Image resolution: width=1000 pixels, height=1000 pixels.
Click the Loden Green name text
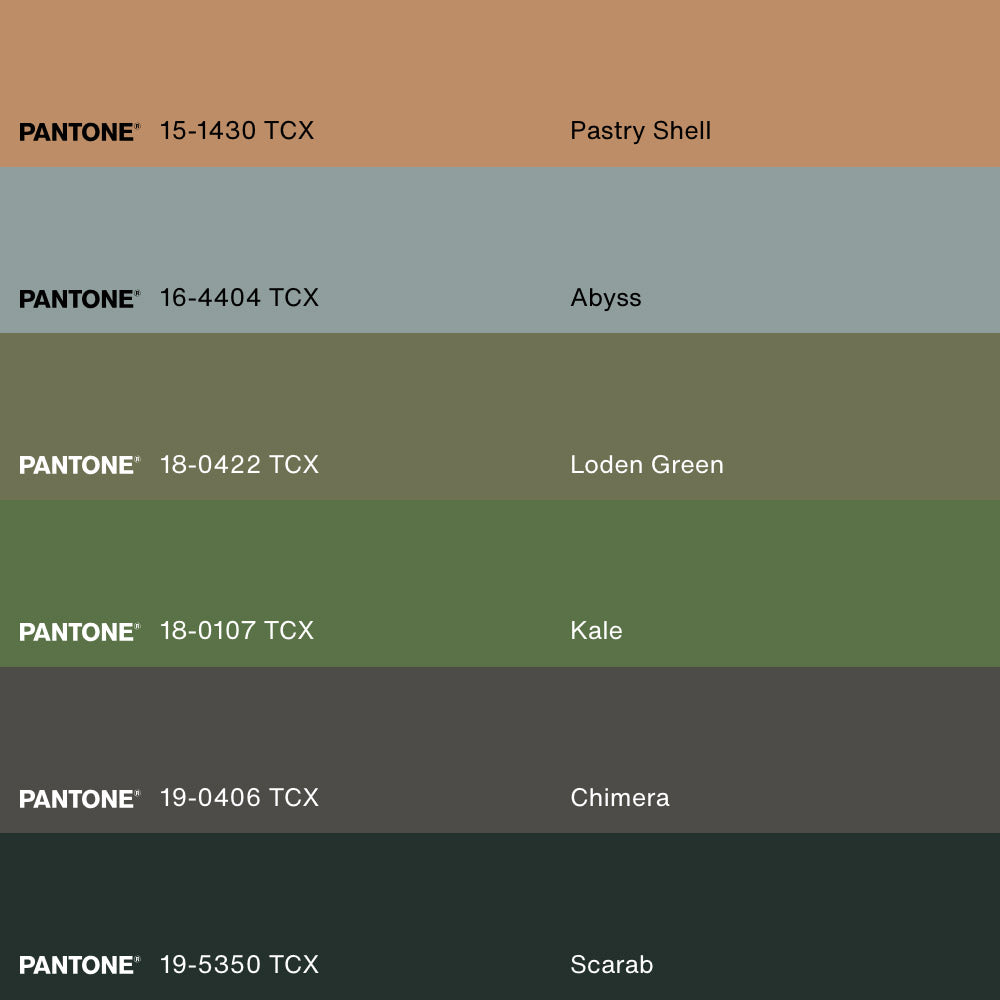[646, 465]
